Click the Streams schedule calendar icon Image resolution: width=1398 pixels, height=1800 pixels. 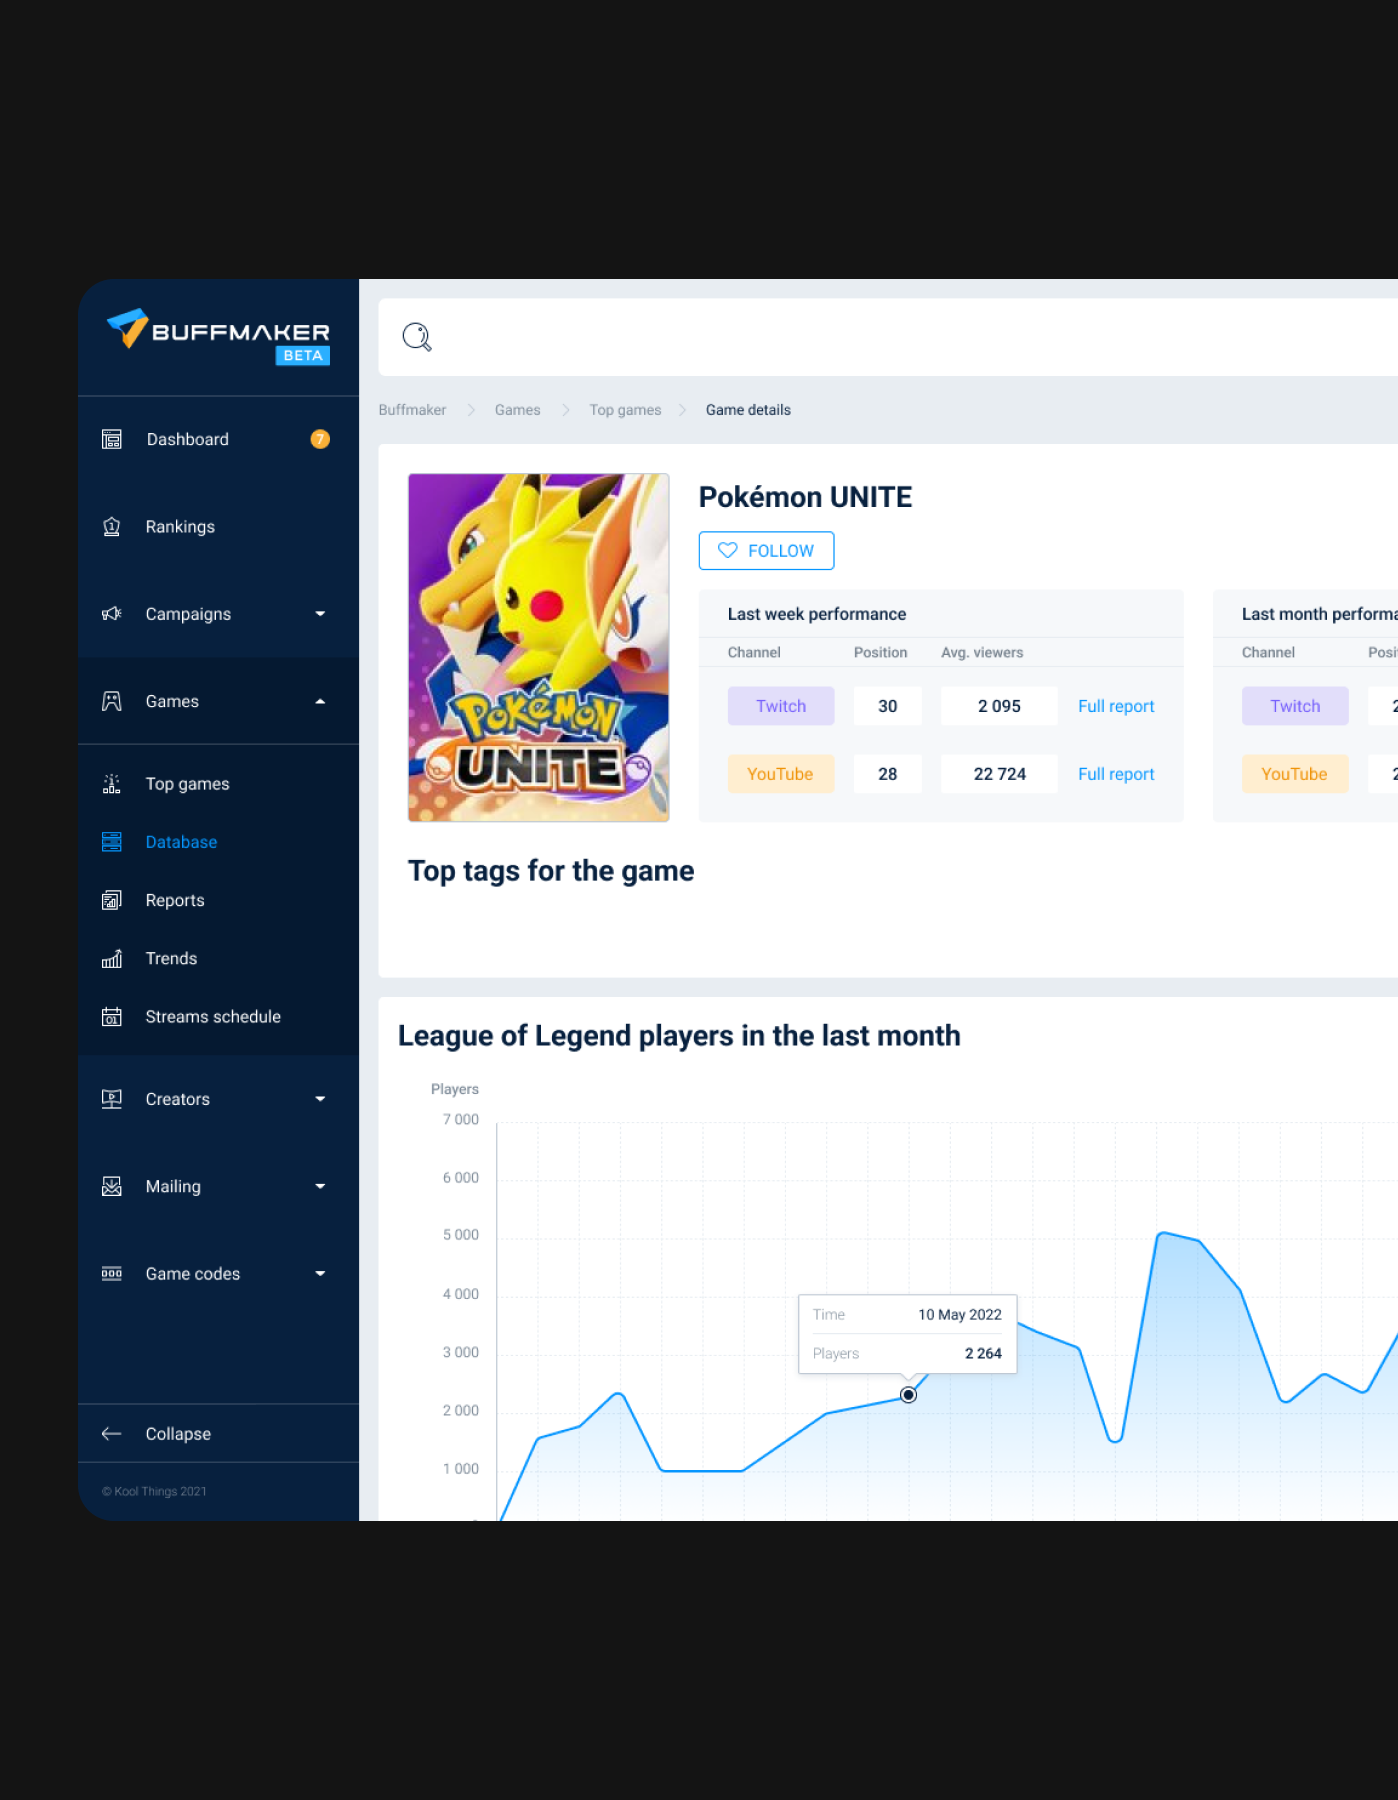[x=112, y=1016]
